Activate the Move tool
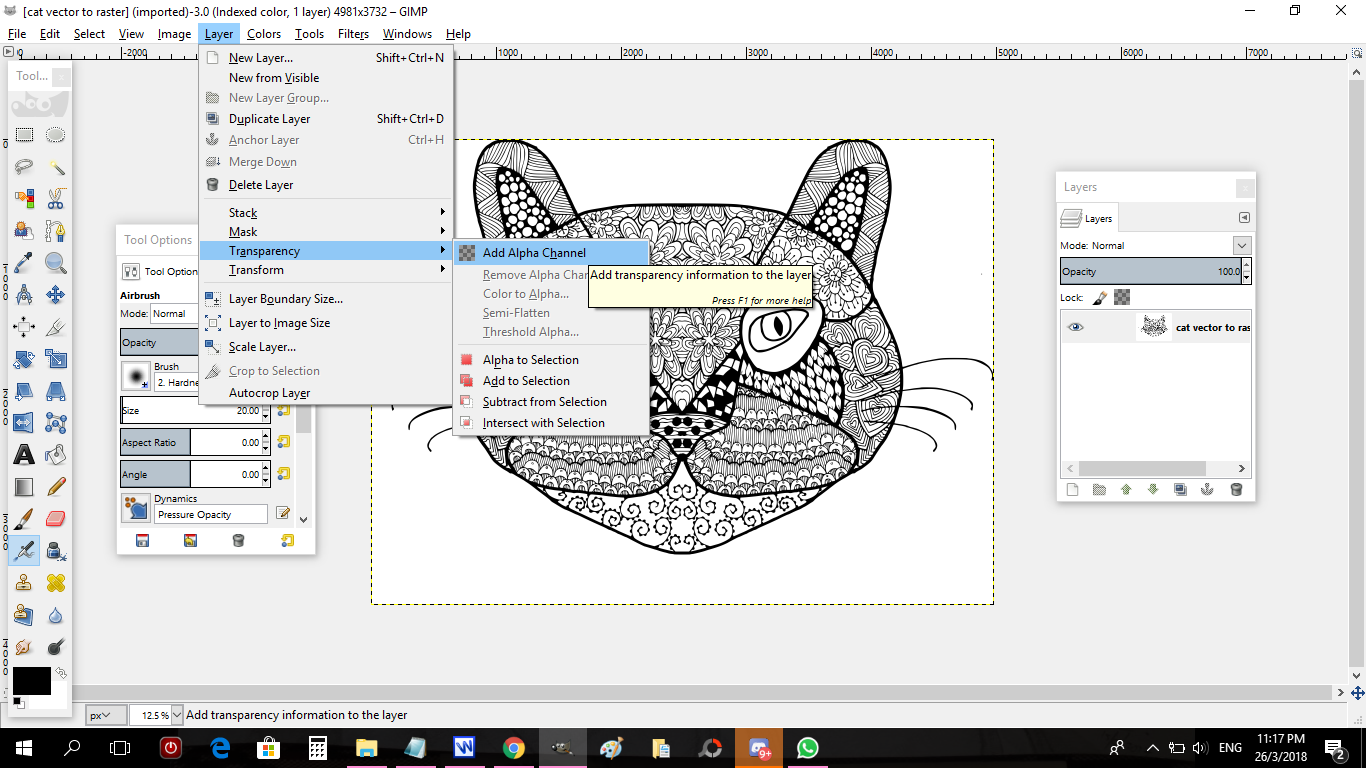Viewport: 1366px width, 768px height. tap(56, 295)
